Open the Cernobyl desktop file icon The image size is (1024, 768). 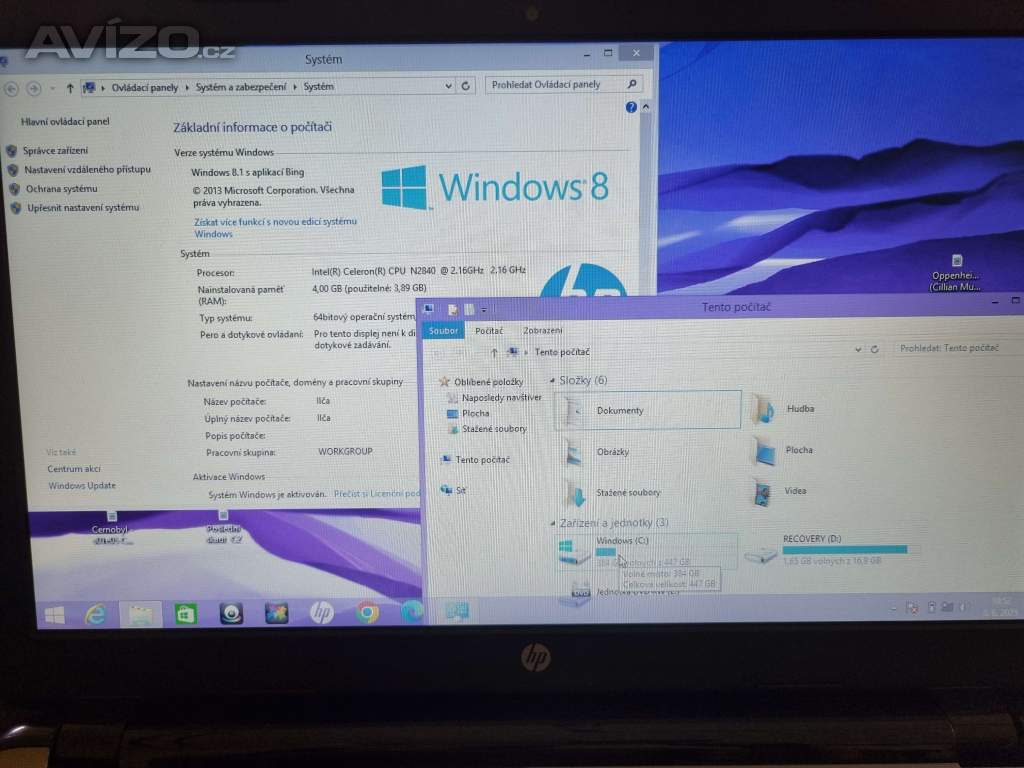[x=110, y=528]
